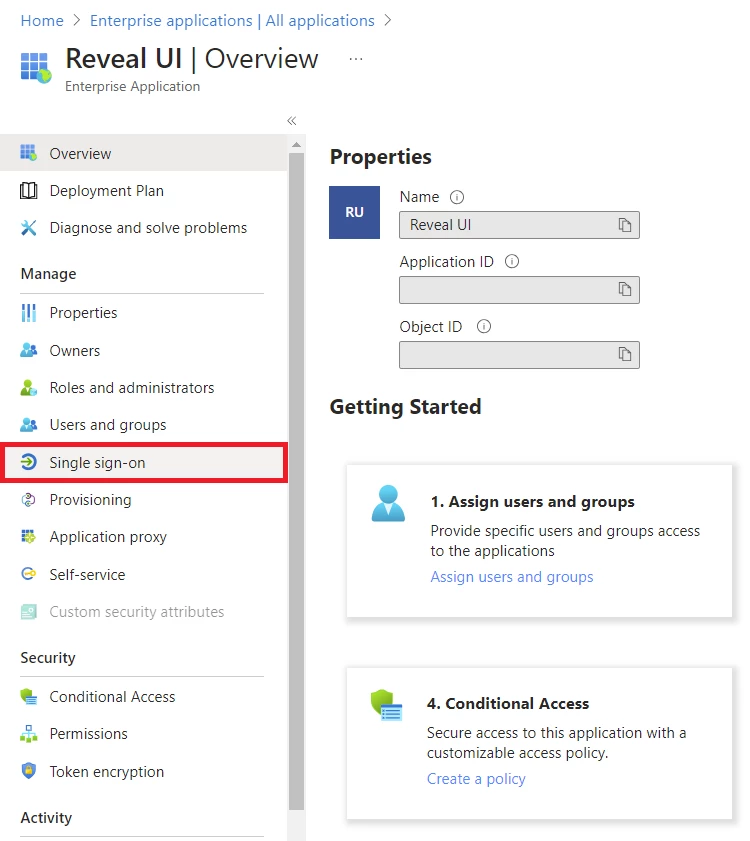Click the shield icon in Conditional Access card

(x=386, y=705)
